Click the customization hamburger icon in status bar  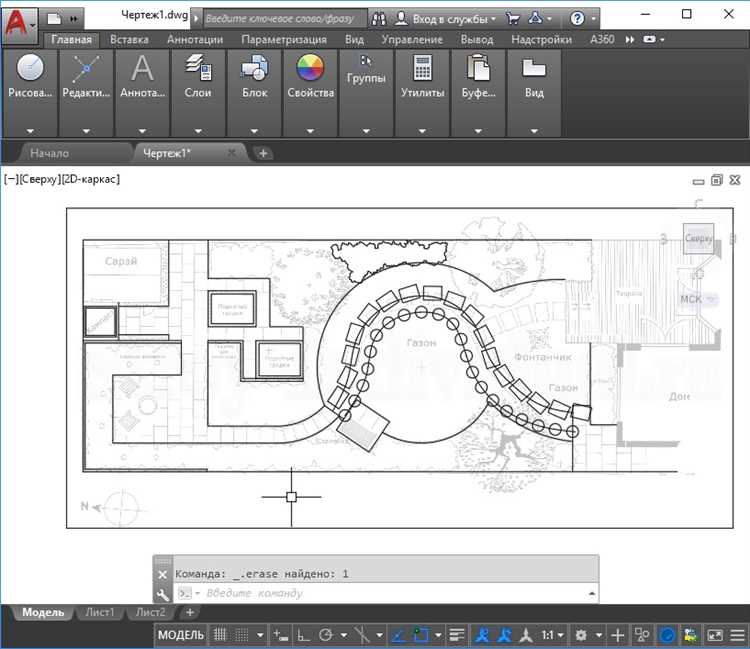click(x=736, y=635)
